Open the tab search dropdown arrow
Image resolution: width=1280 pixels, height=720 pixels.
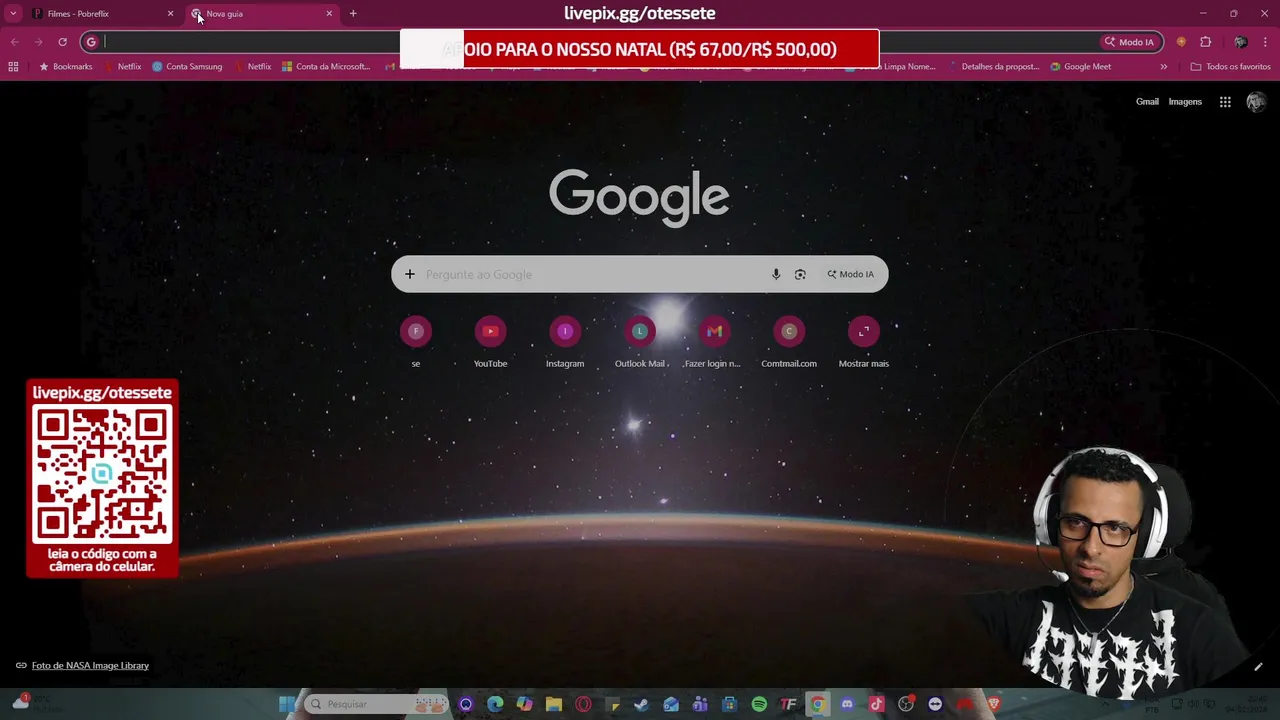click(13, 14)
